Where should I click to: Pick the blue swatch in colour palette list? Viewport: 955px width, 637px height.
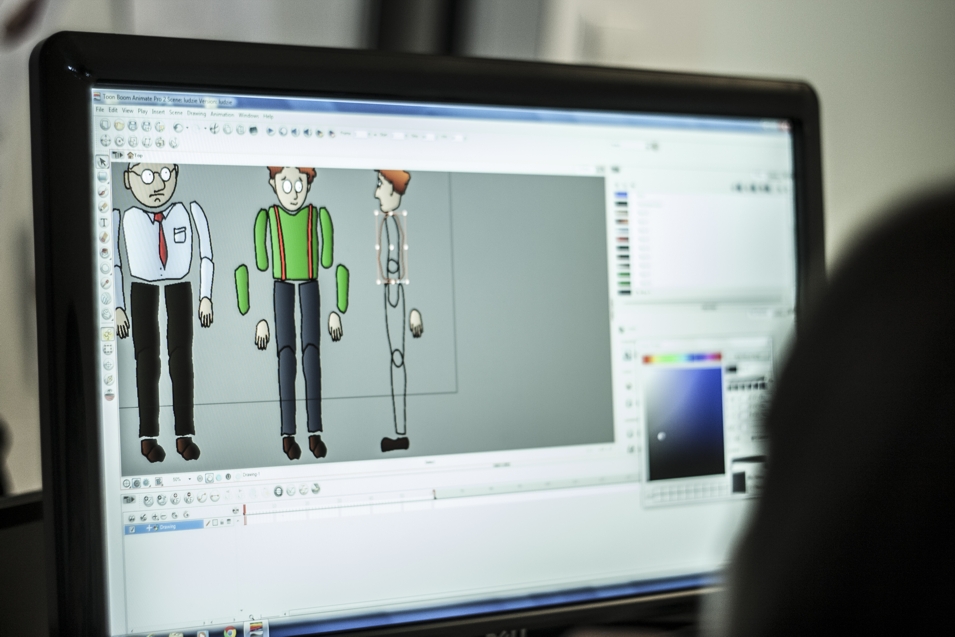[621, 196]
